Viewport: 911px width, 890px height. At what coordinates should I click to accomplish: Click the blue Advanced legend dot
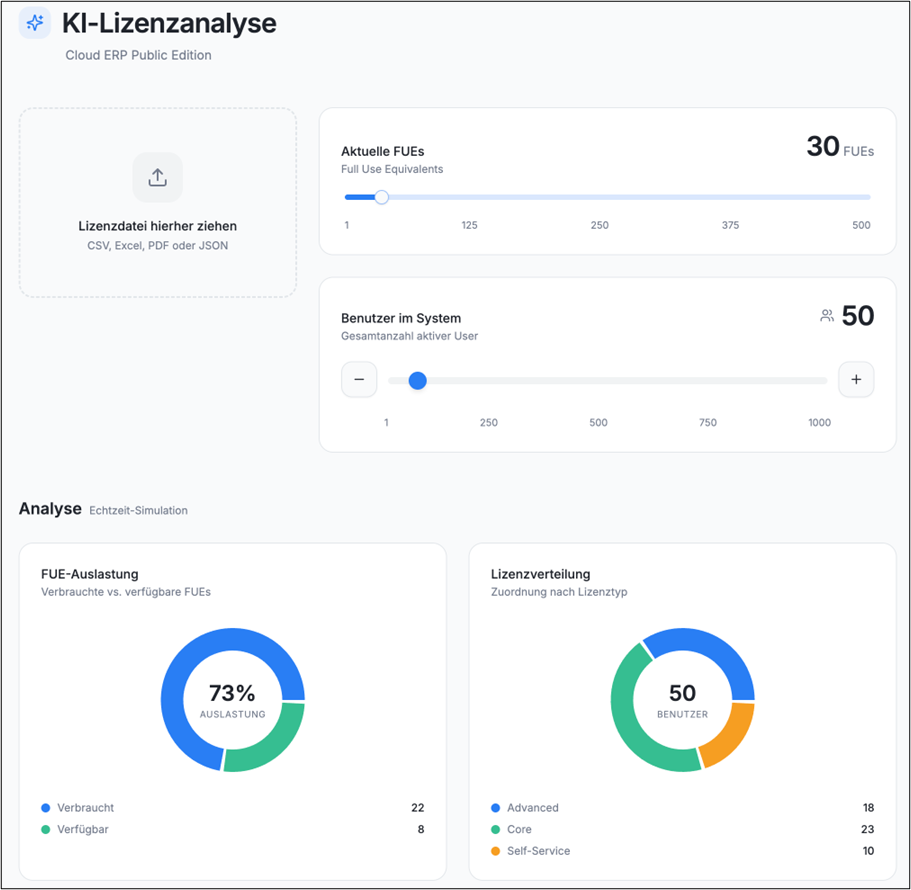496,807
